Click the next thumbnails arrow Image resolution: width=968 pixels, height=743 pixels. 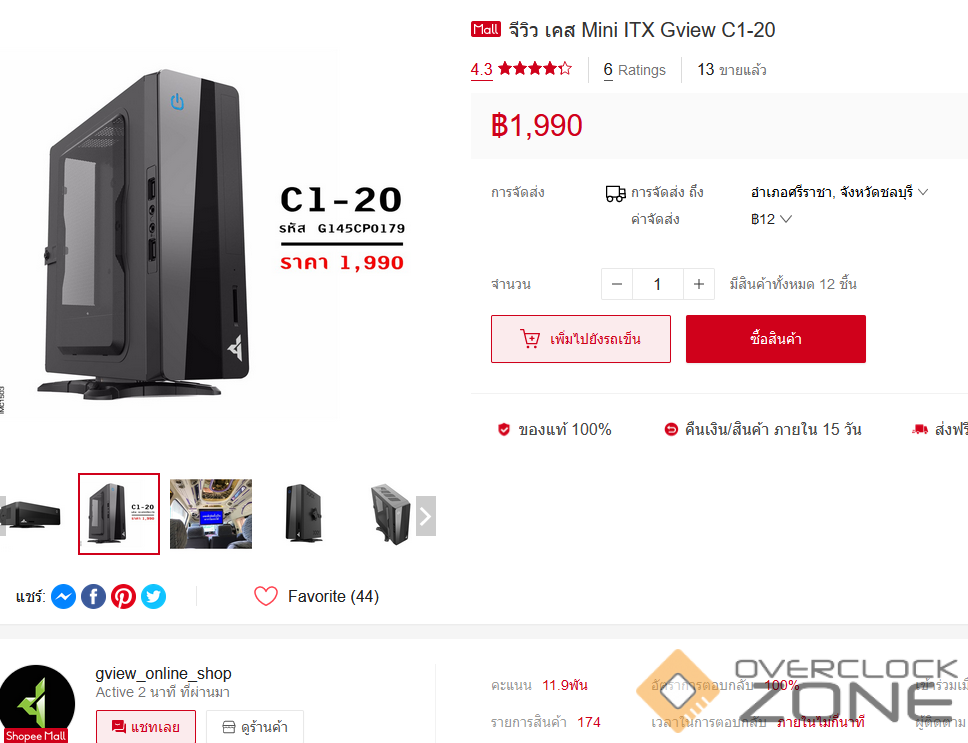426,516
